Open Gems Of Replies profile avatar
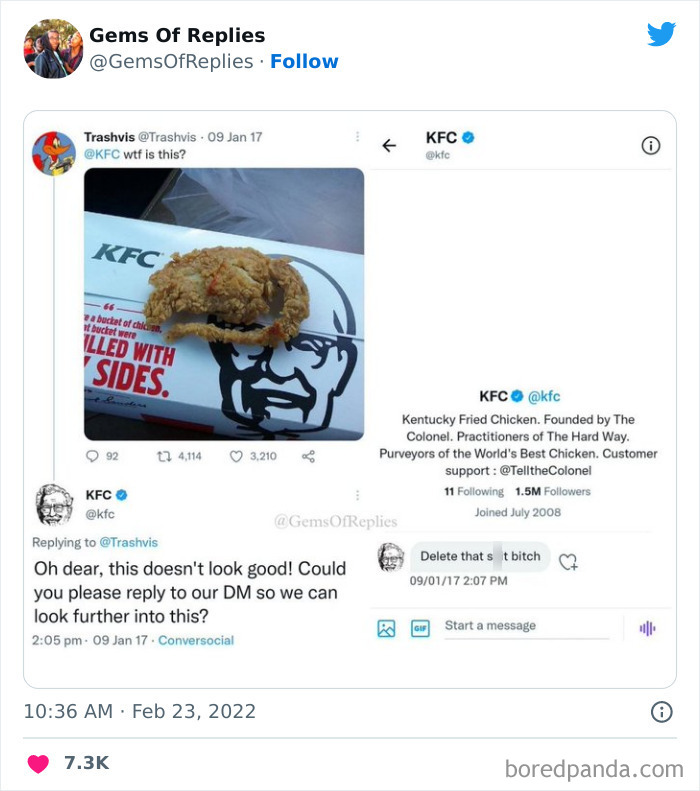This screenshot has width=700, height=791. [x=53, y=49]
